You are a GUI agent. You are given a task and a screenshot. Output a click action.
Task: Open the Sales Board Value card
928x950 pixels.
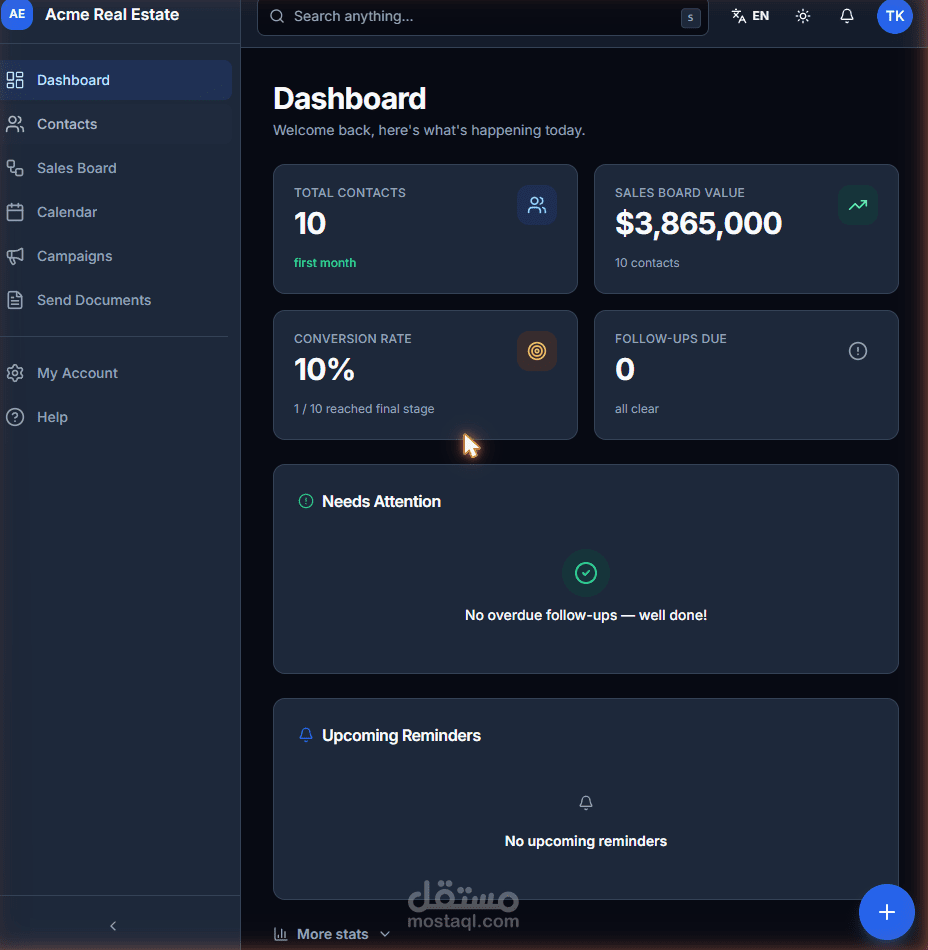(x=746, y=229)
